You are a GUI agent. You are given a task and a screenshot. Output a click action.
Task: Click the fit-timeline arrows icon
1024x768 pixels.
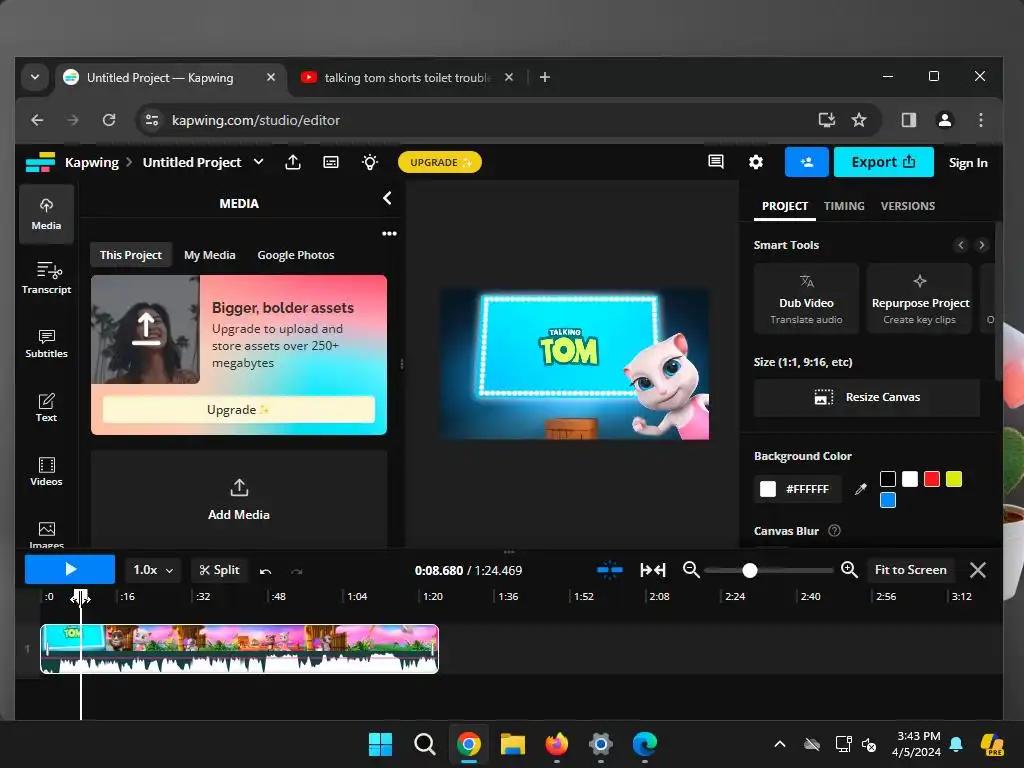point(652,570)
